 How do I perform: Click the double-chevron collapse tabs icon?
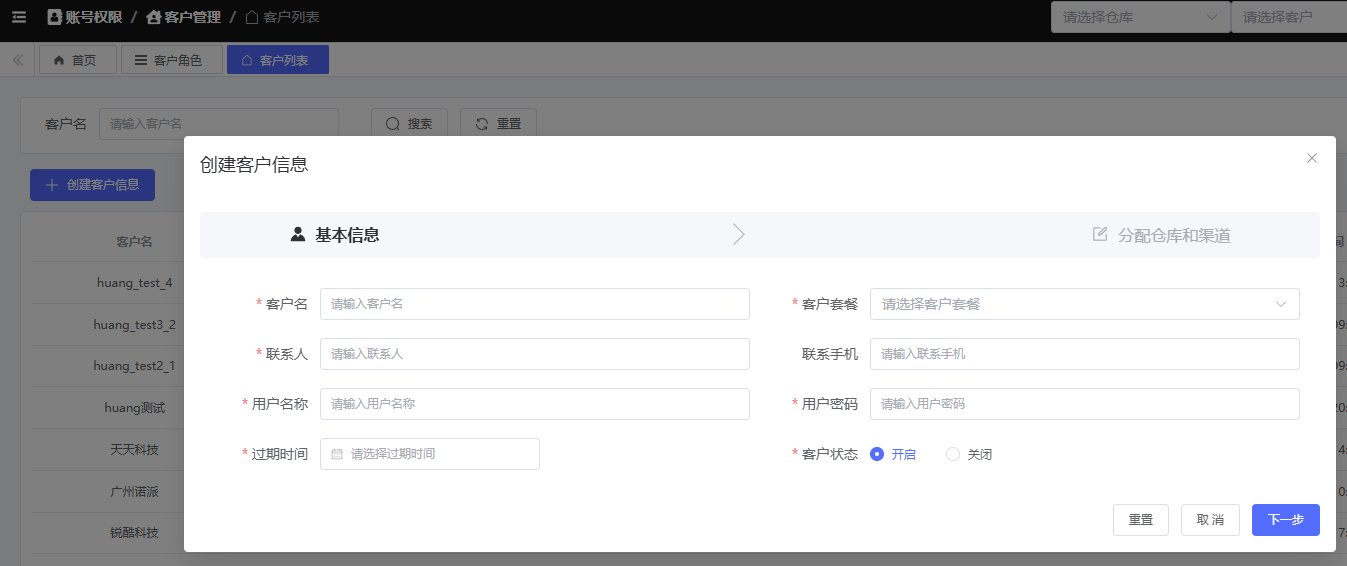click(17, 60)
